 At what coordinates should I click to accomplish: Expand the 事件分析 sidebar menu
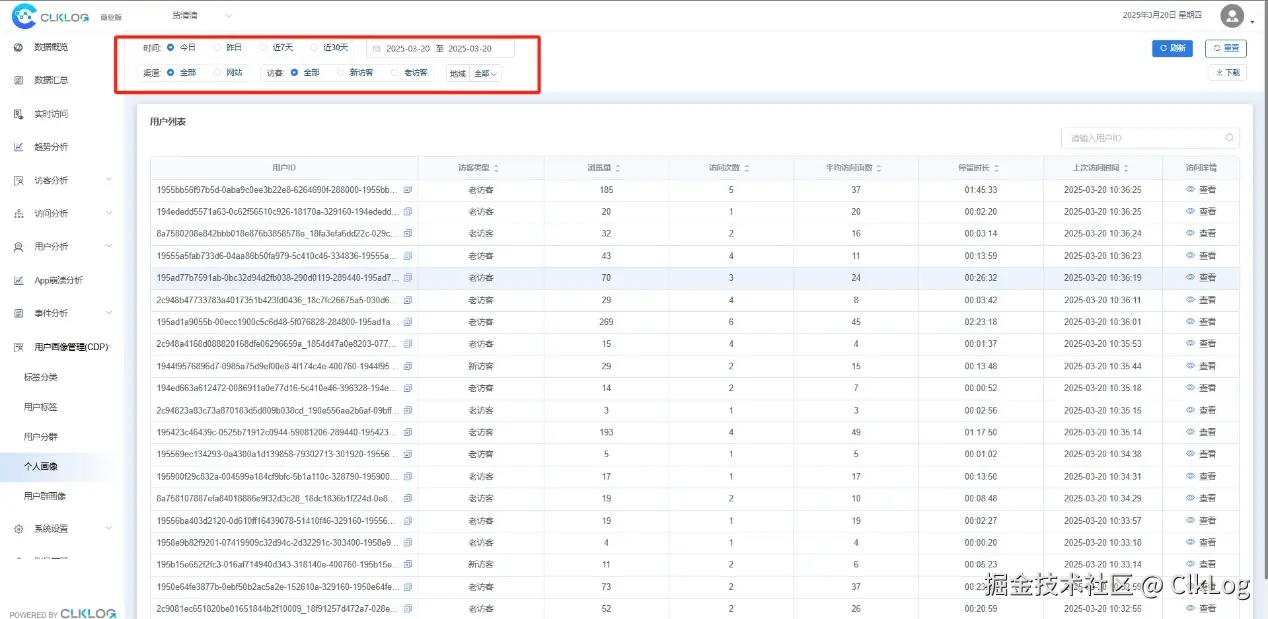coord(109,313)
